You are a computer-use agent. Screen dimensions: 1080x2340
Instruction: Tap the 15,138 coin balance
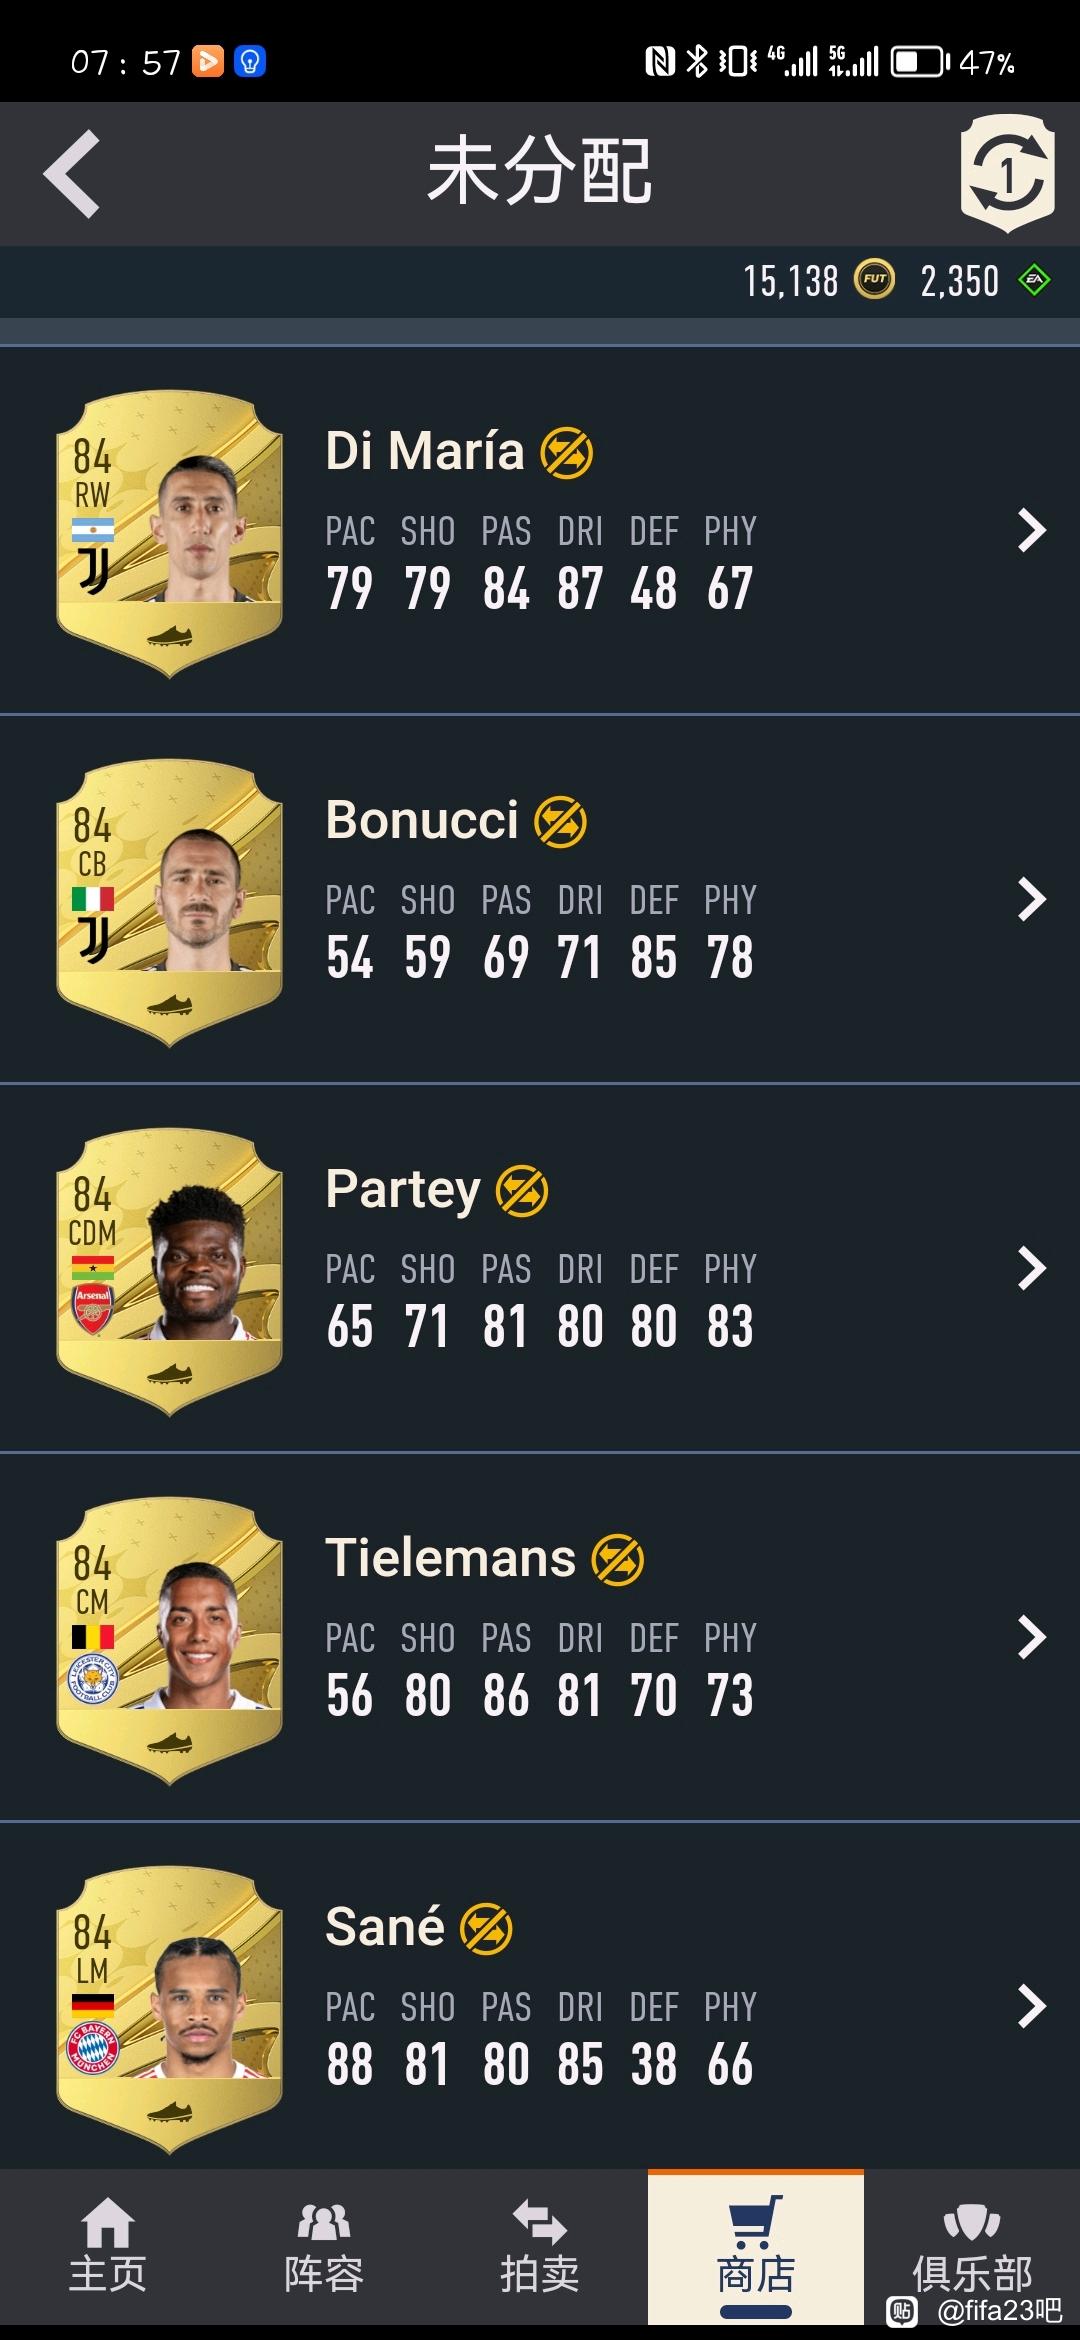791,281
